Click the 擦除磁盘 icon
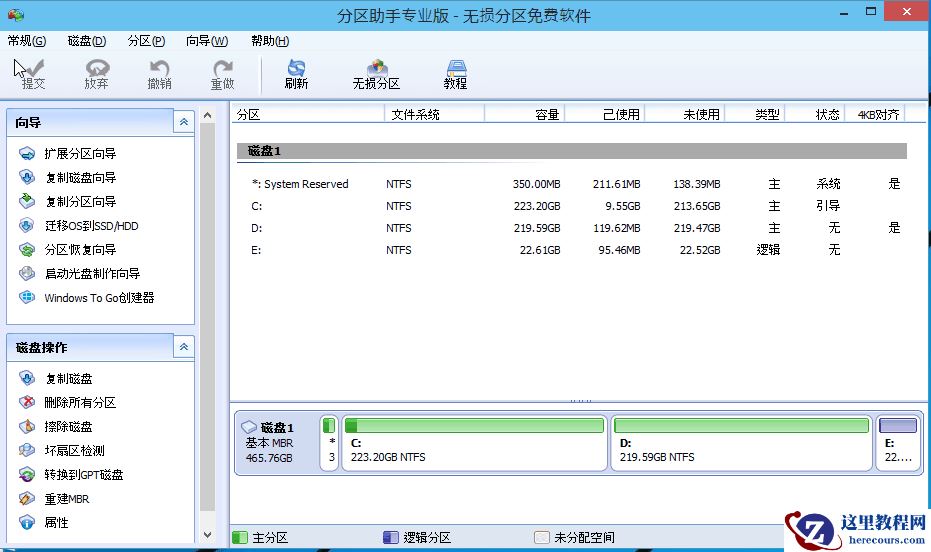 click(x=27, y=426)
